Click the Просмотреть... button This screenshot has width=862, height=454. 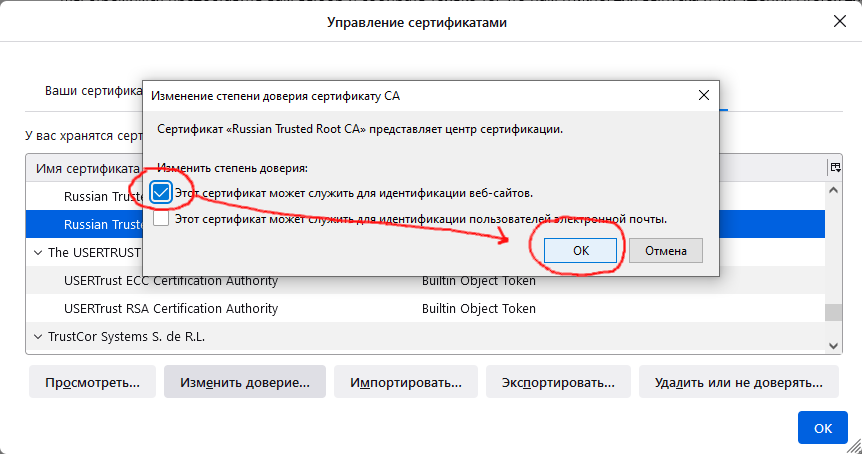[x=92, y=382]
